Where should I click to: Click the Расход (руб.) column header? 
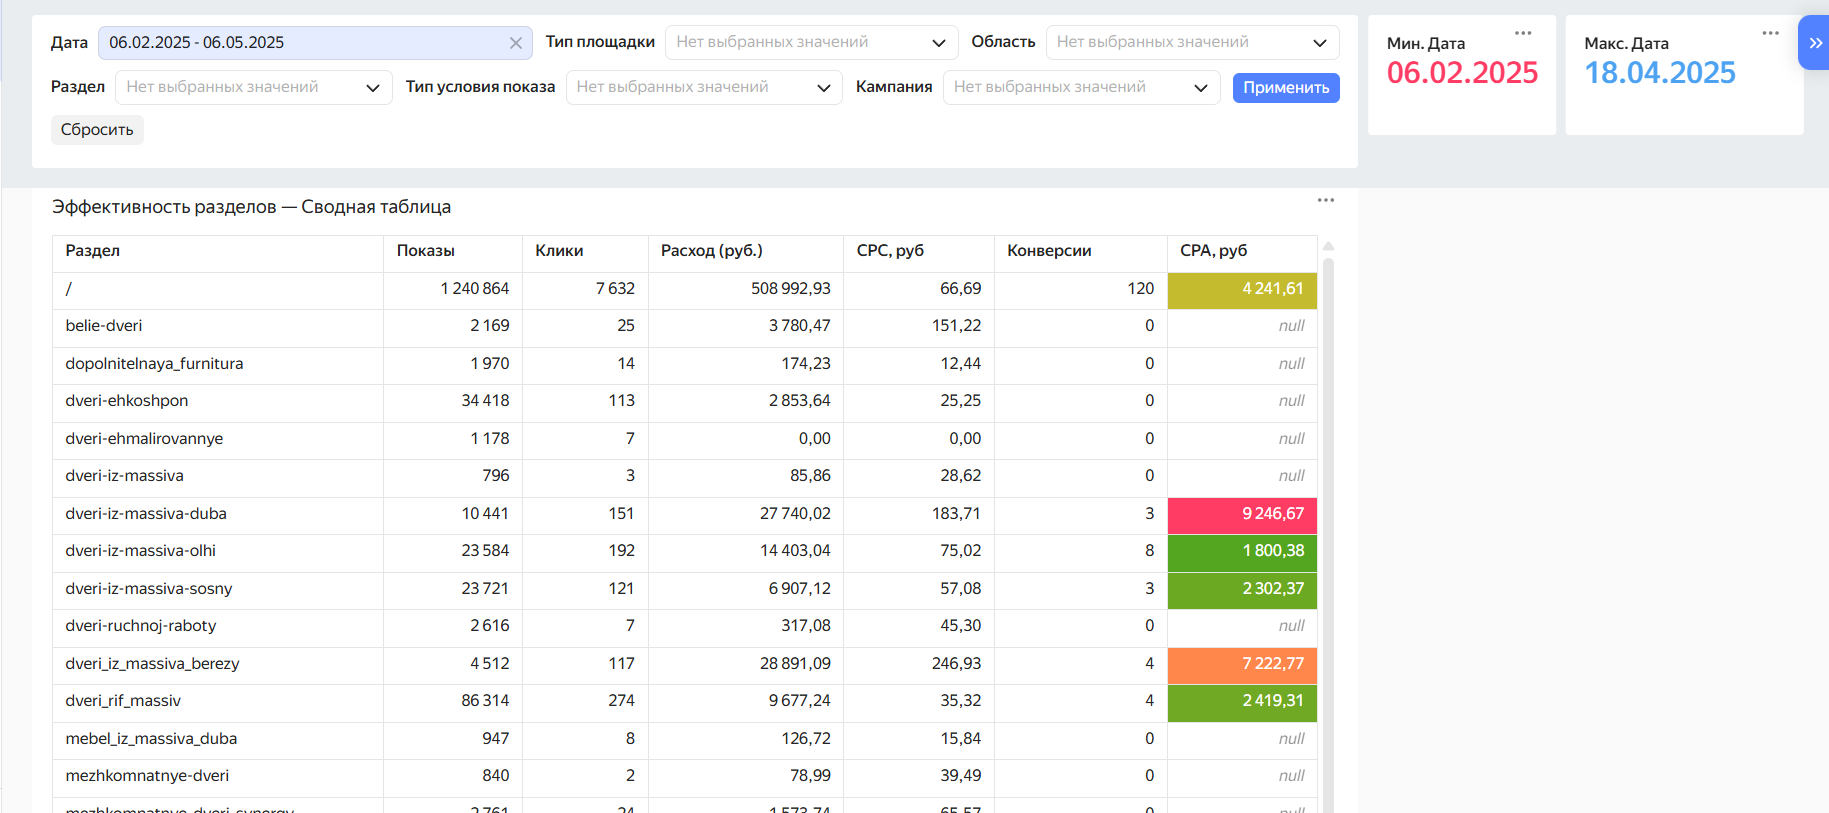[x=711, y=251]
